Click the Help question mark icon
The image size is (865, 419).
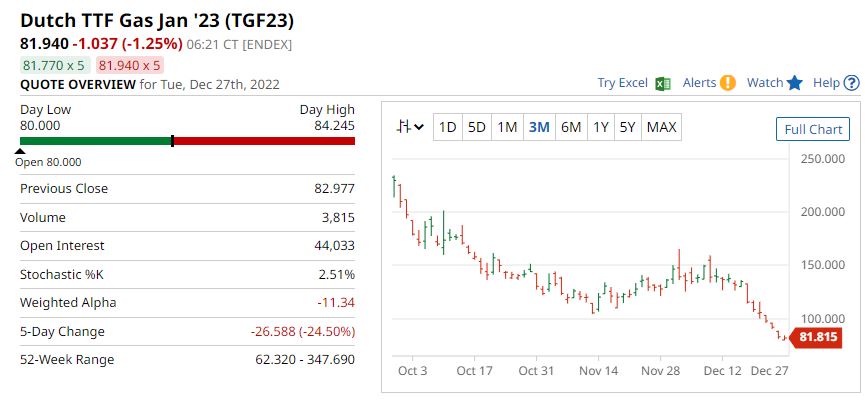(x=850, y=83)
